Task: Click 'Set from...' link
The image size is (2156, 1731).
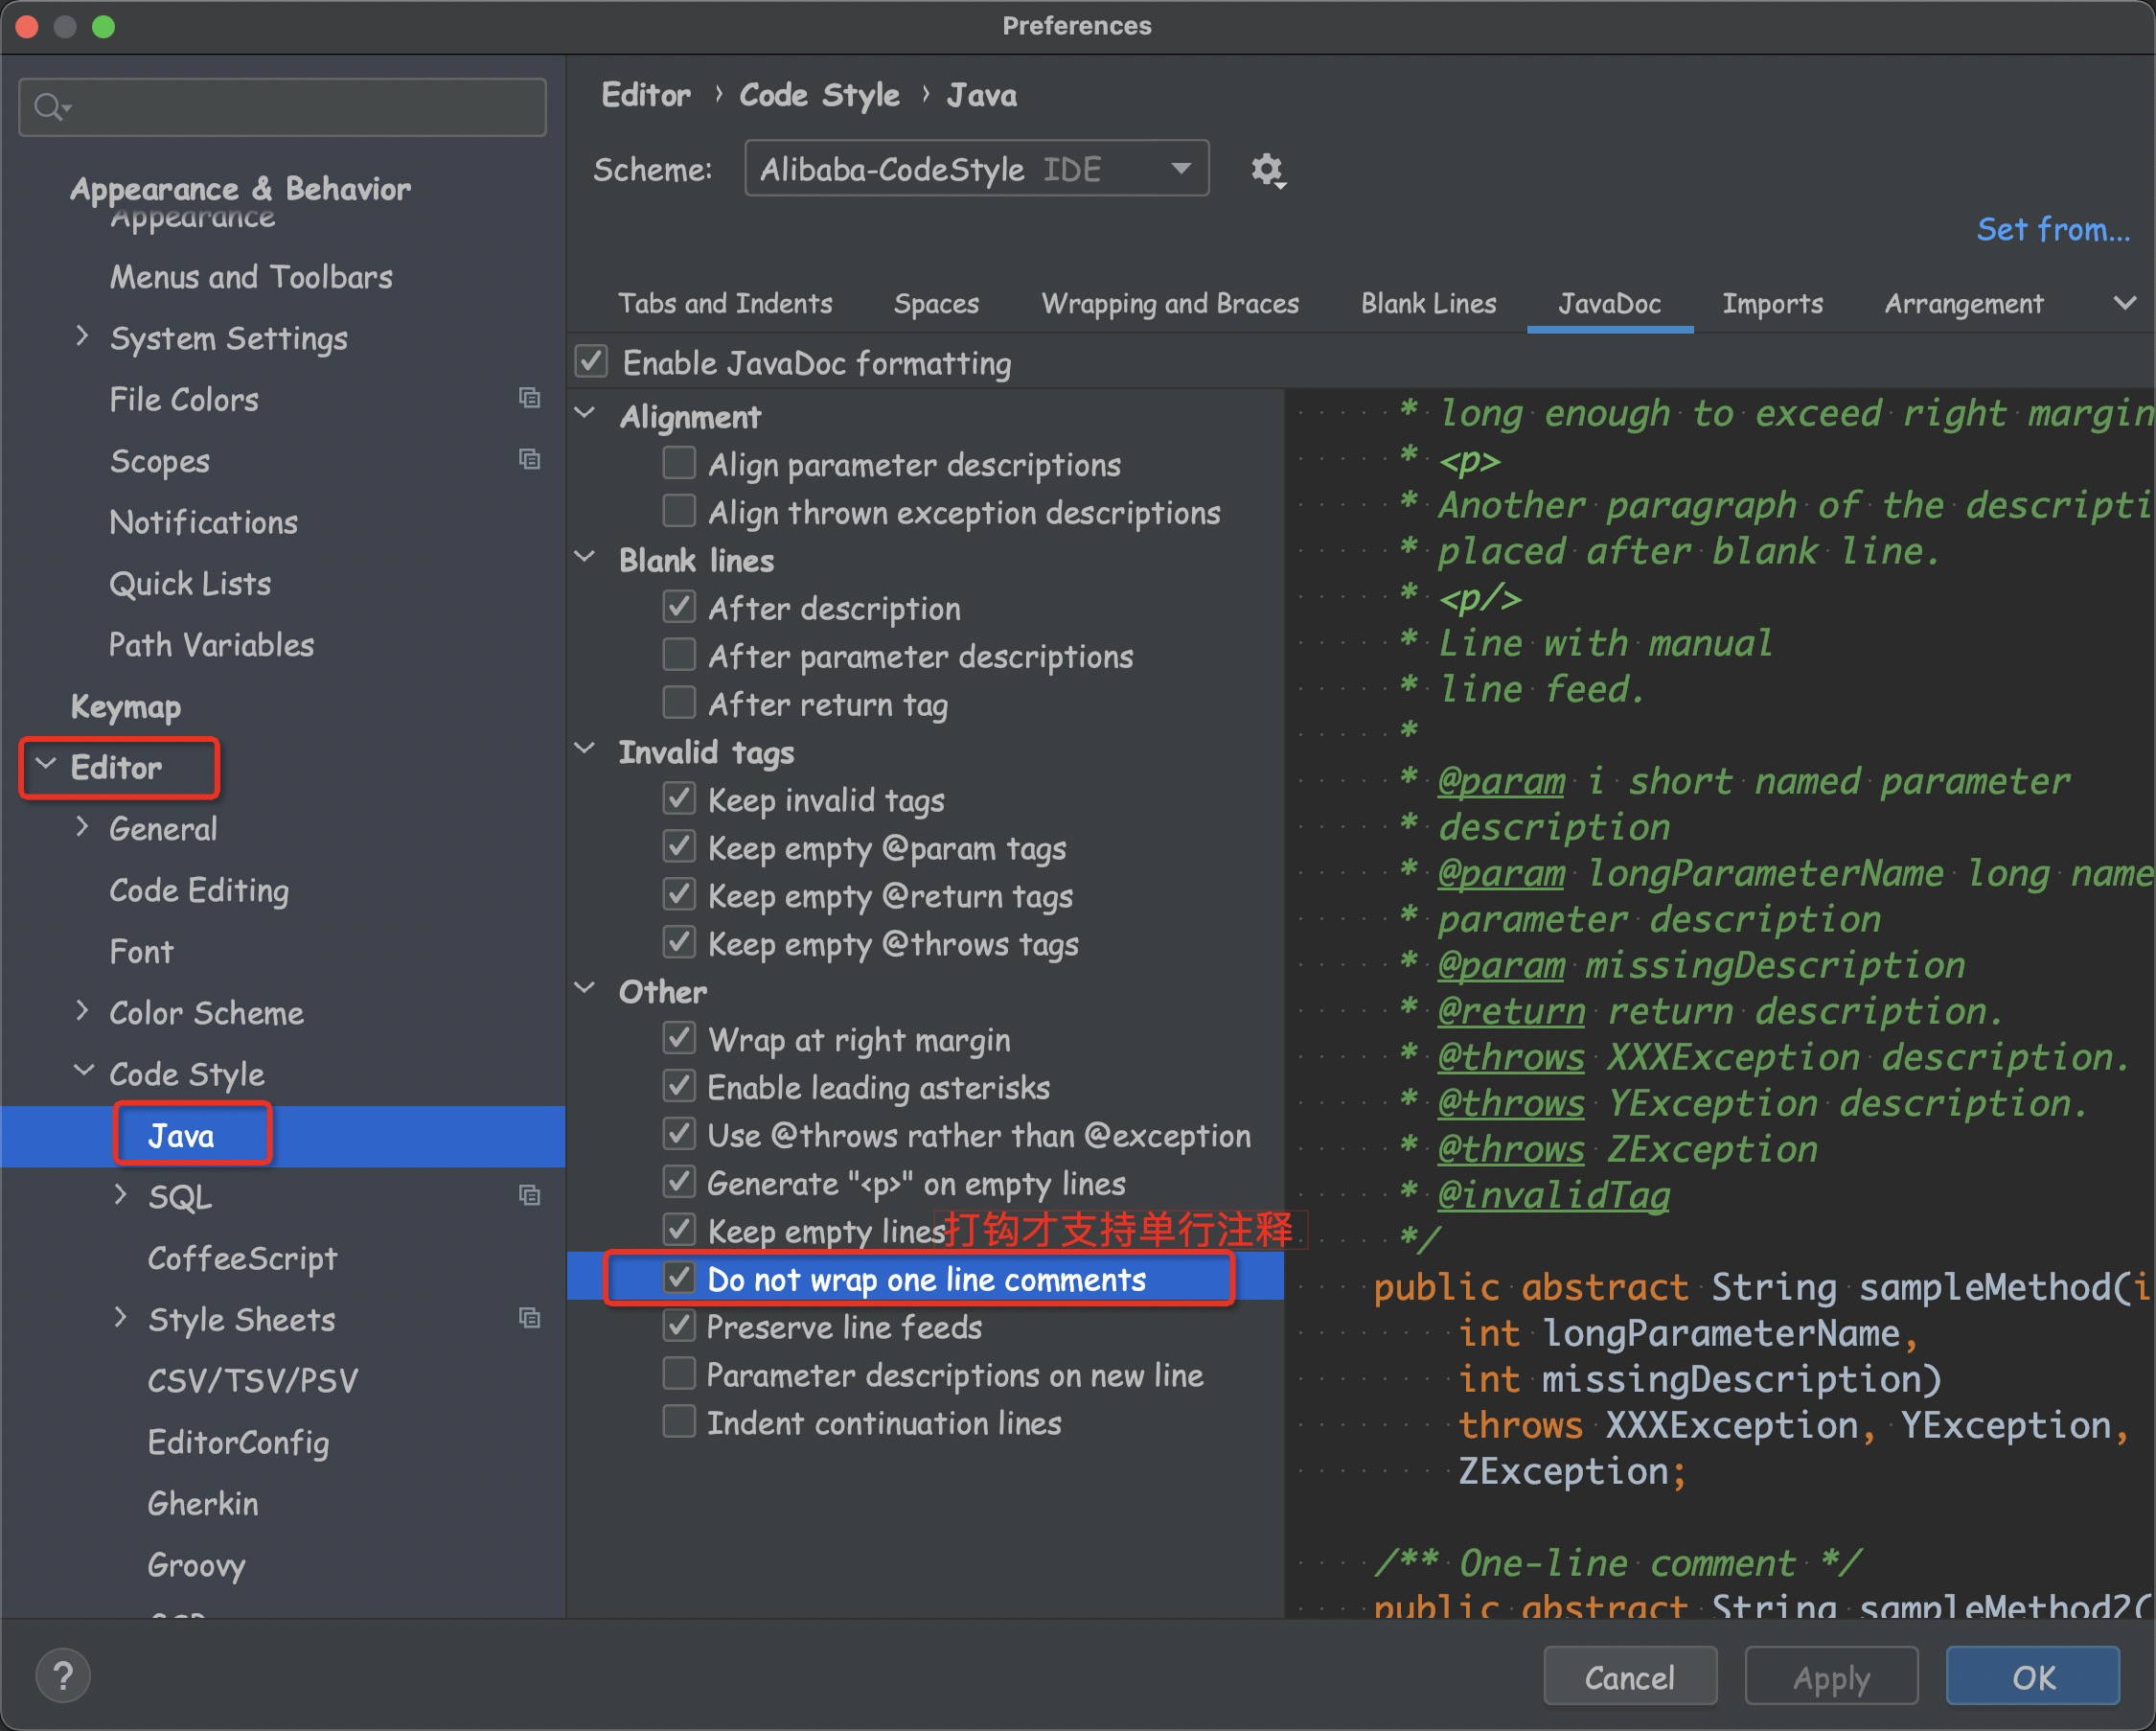Action: coord(2053,231)
